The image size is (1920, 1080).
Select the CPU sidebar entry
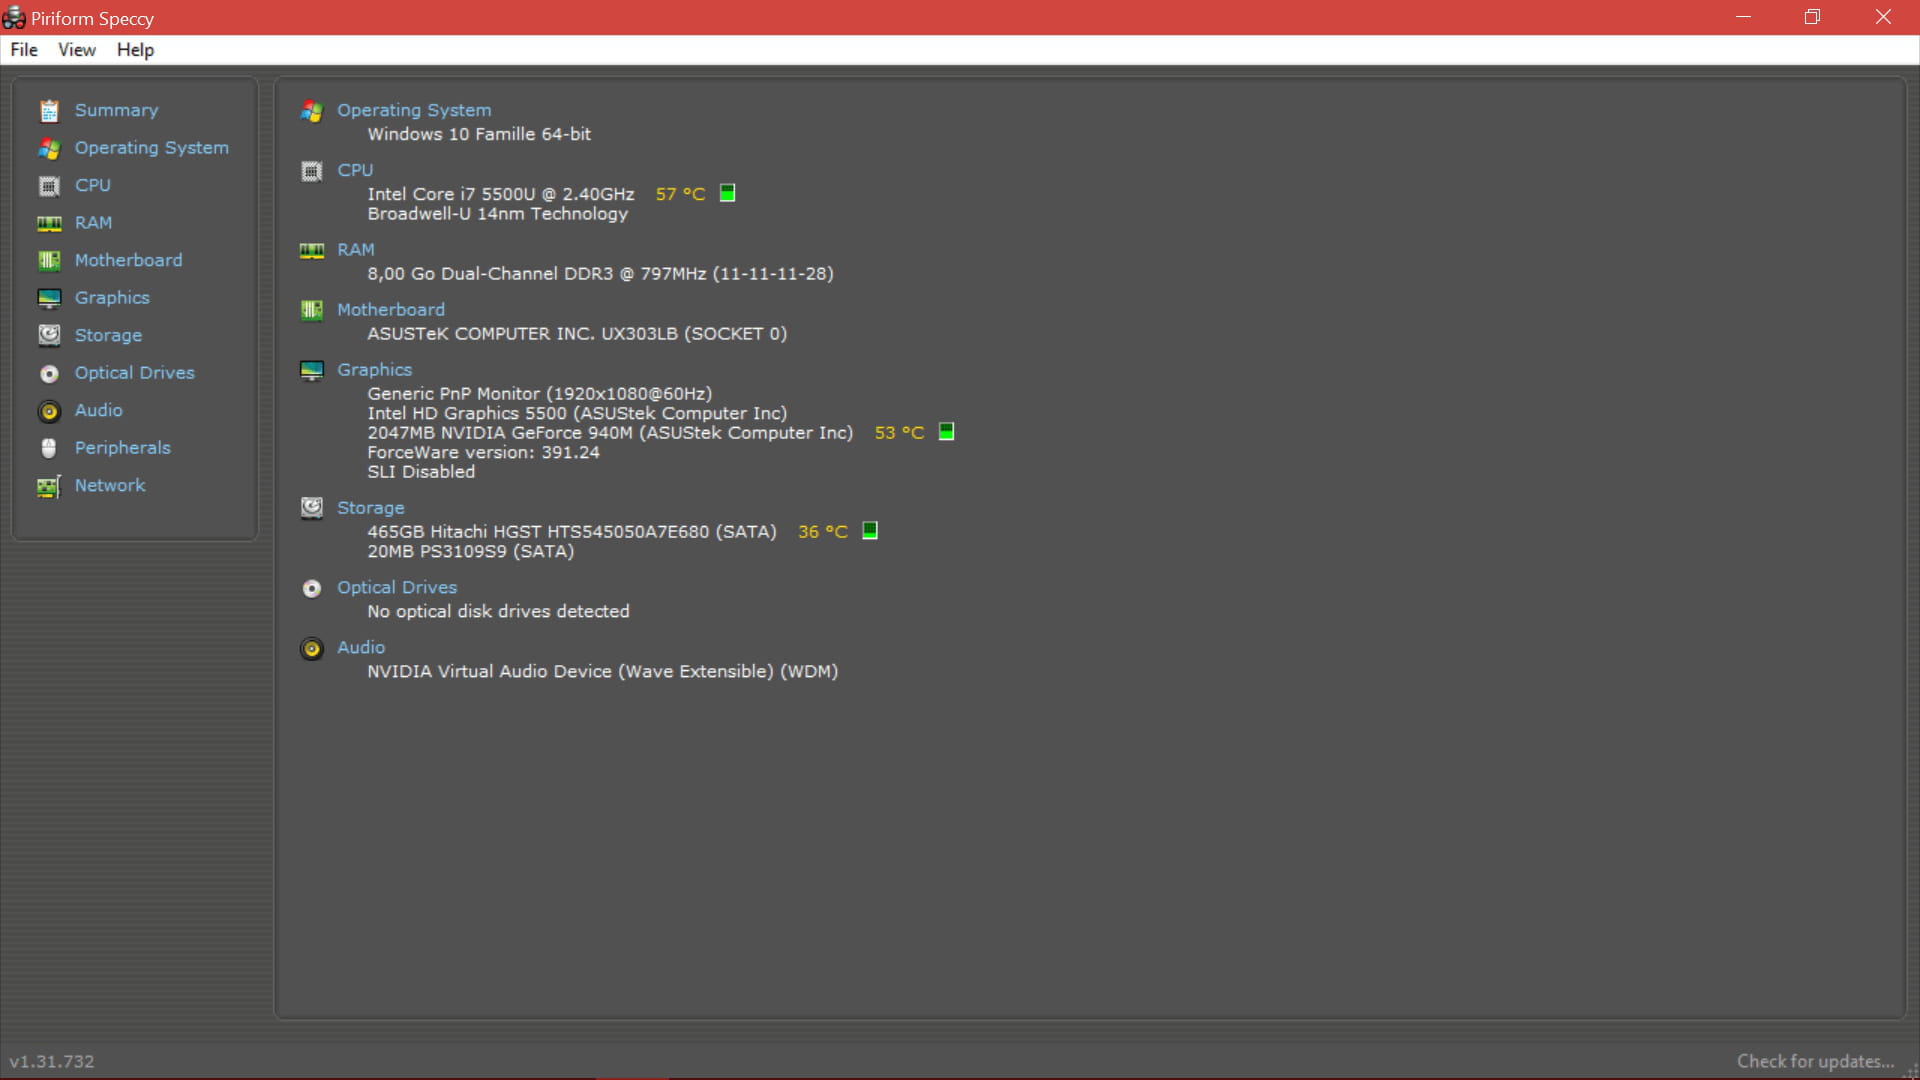[x=93, y=185]
